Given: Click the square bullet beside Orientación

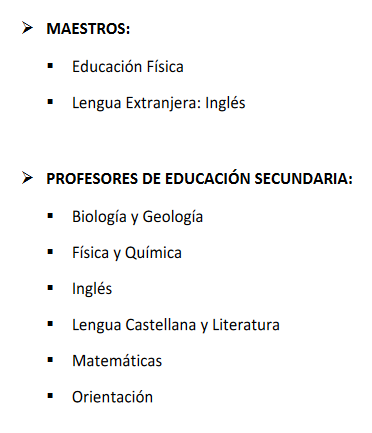Looking at the screenshot, I should click(x=50, y=396).
